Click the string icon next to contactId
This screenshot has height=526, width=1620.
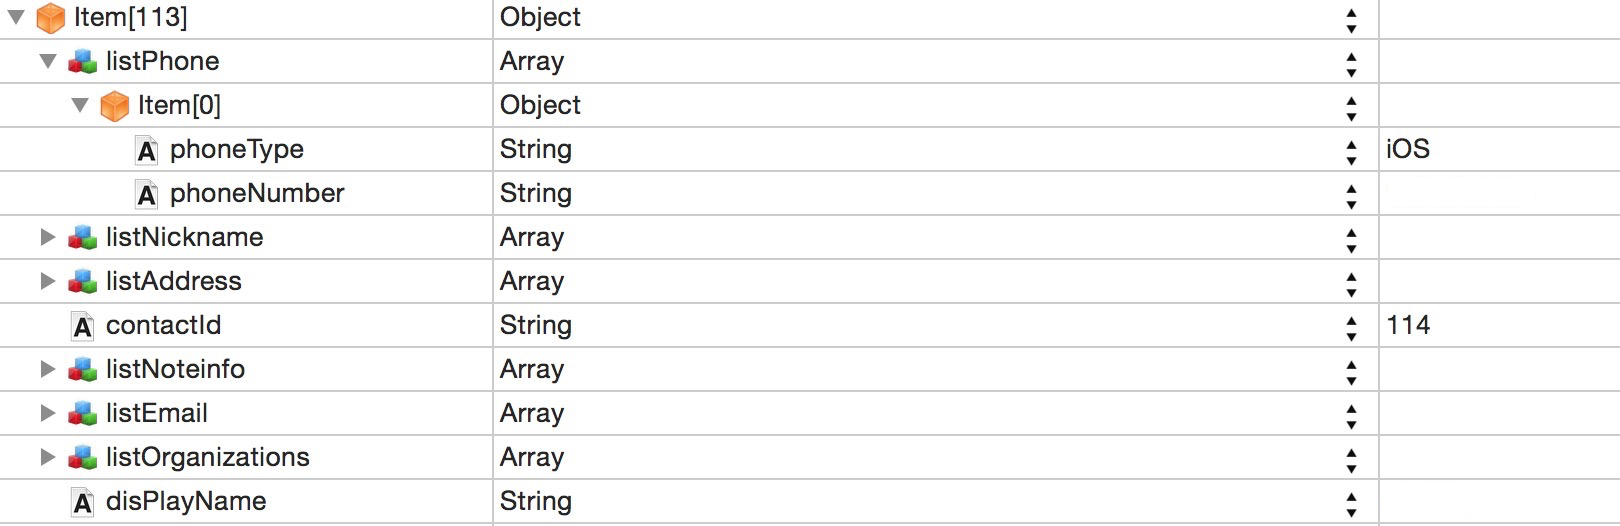(x=83, y=327)
